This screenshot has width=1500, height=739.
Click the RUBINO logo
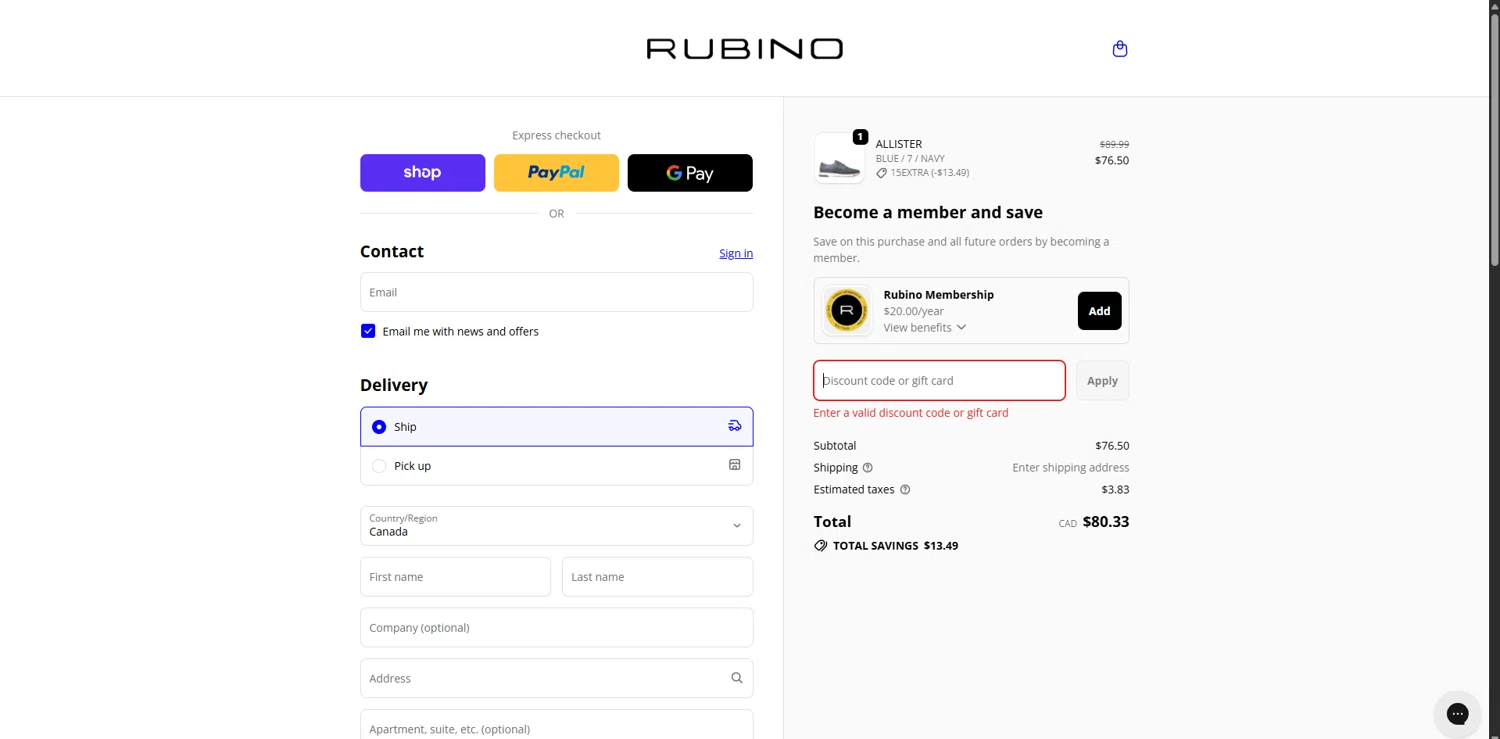745,49
